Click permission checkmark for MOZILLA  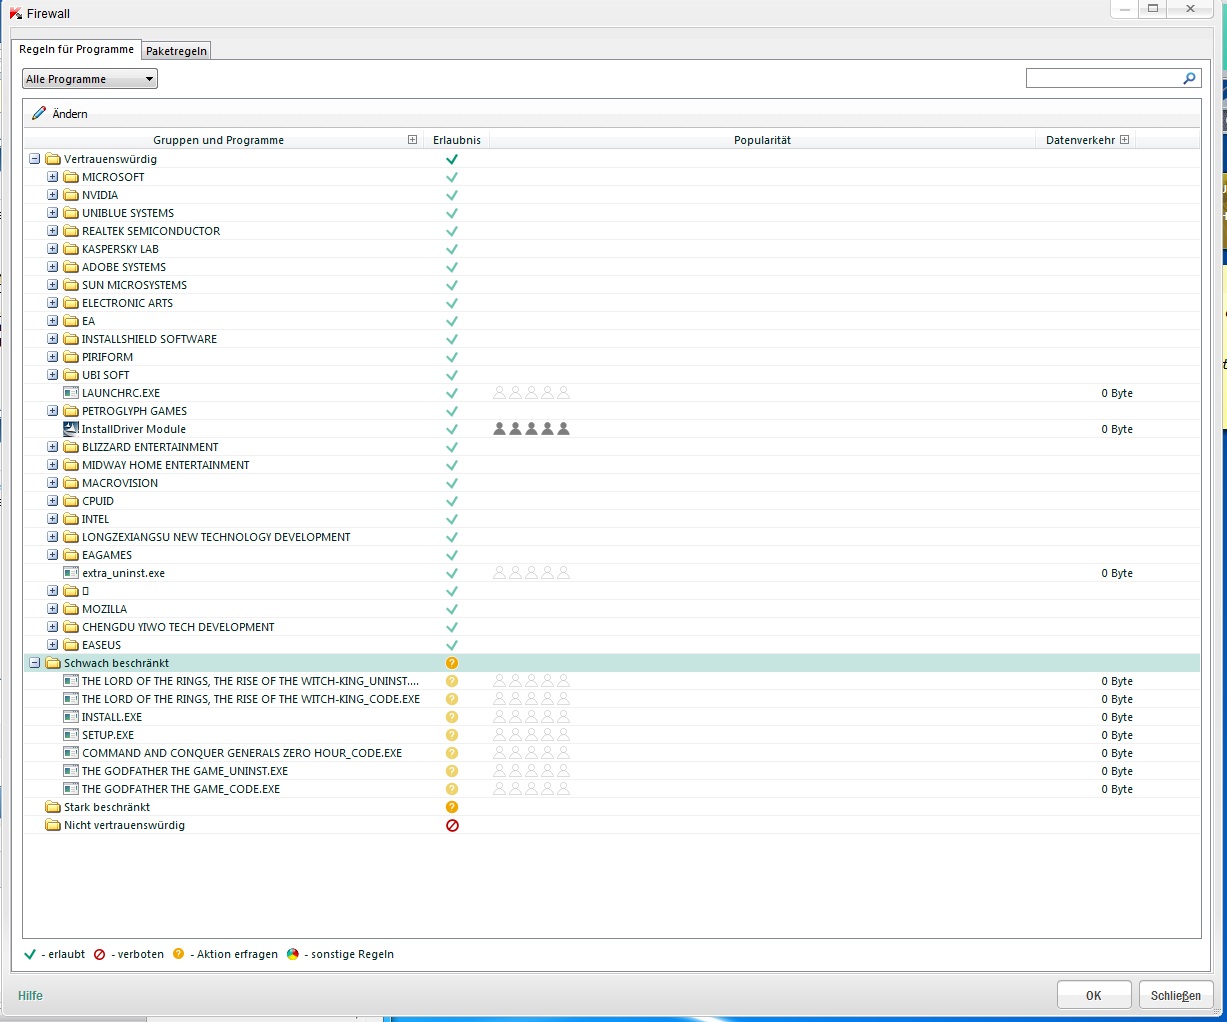[x=452, y=609]
